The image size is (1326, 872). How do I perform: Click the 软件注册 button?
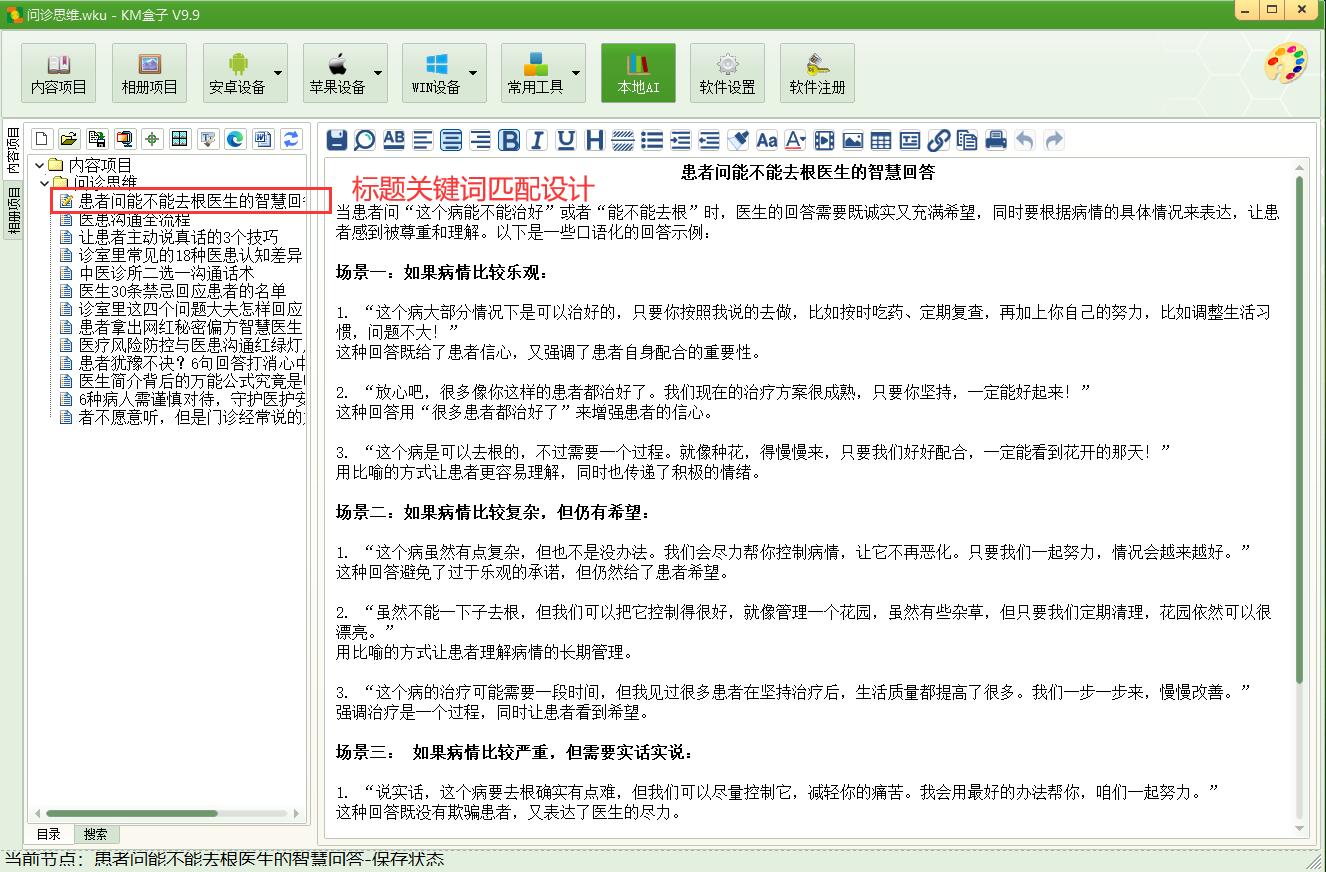coord(817,73)
